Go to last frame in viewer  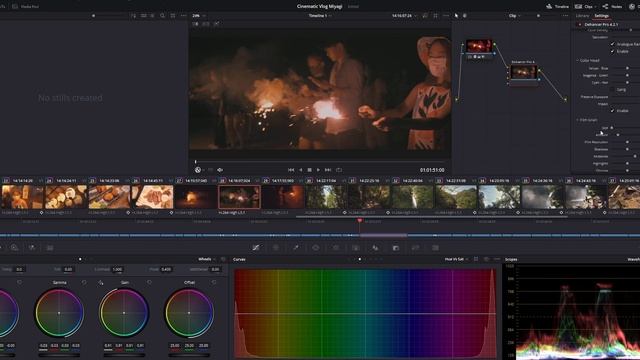pos(328,170)
